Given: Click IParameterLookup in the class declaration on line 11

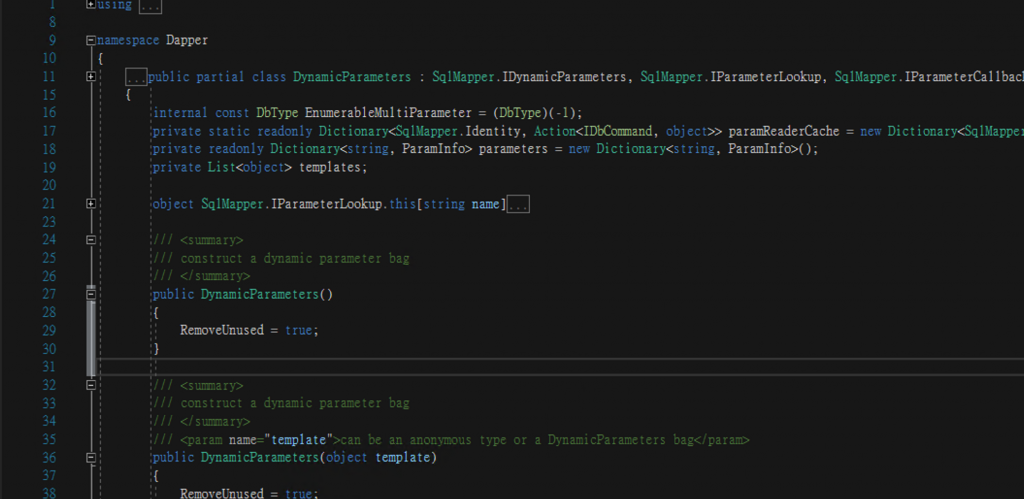Looking at the screenshot, I should (765, 77).
